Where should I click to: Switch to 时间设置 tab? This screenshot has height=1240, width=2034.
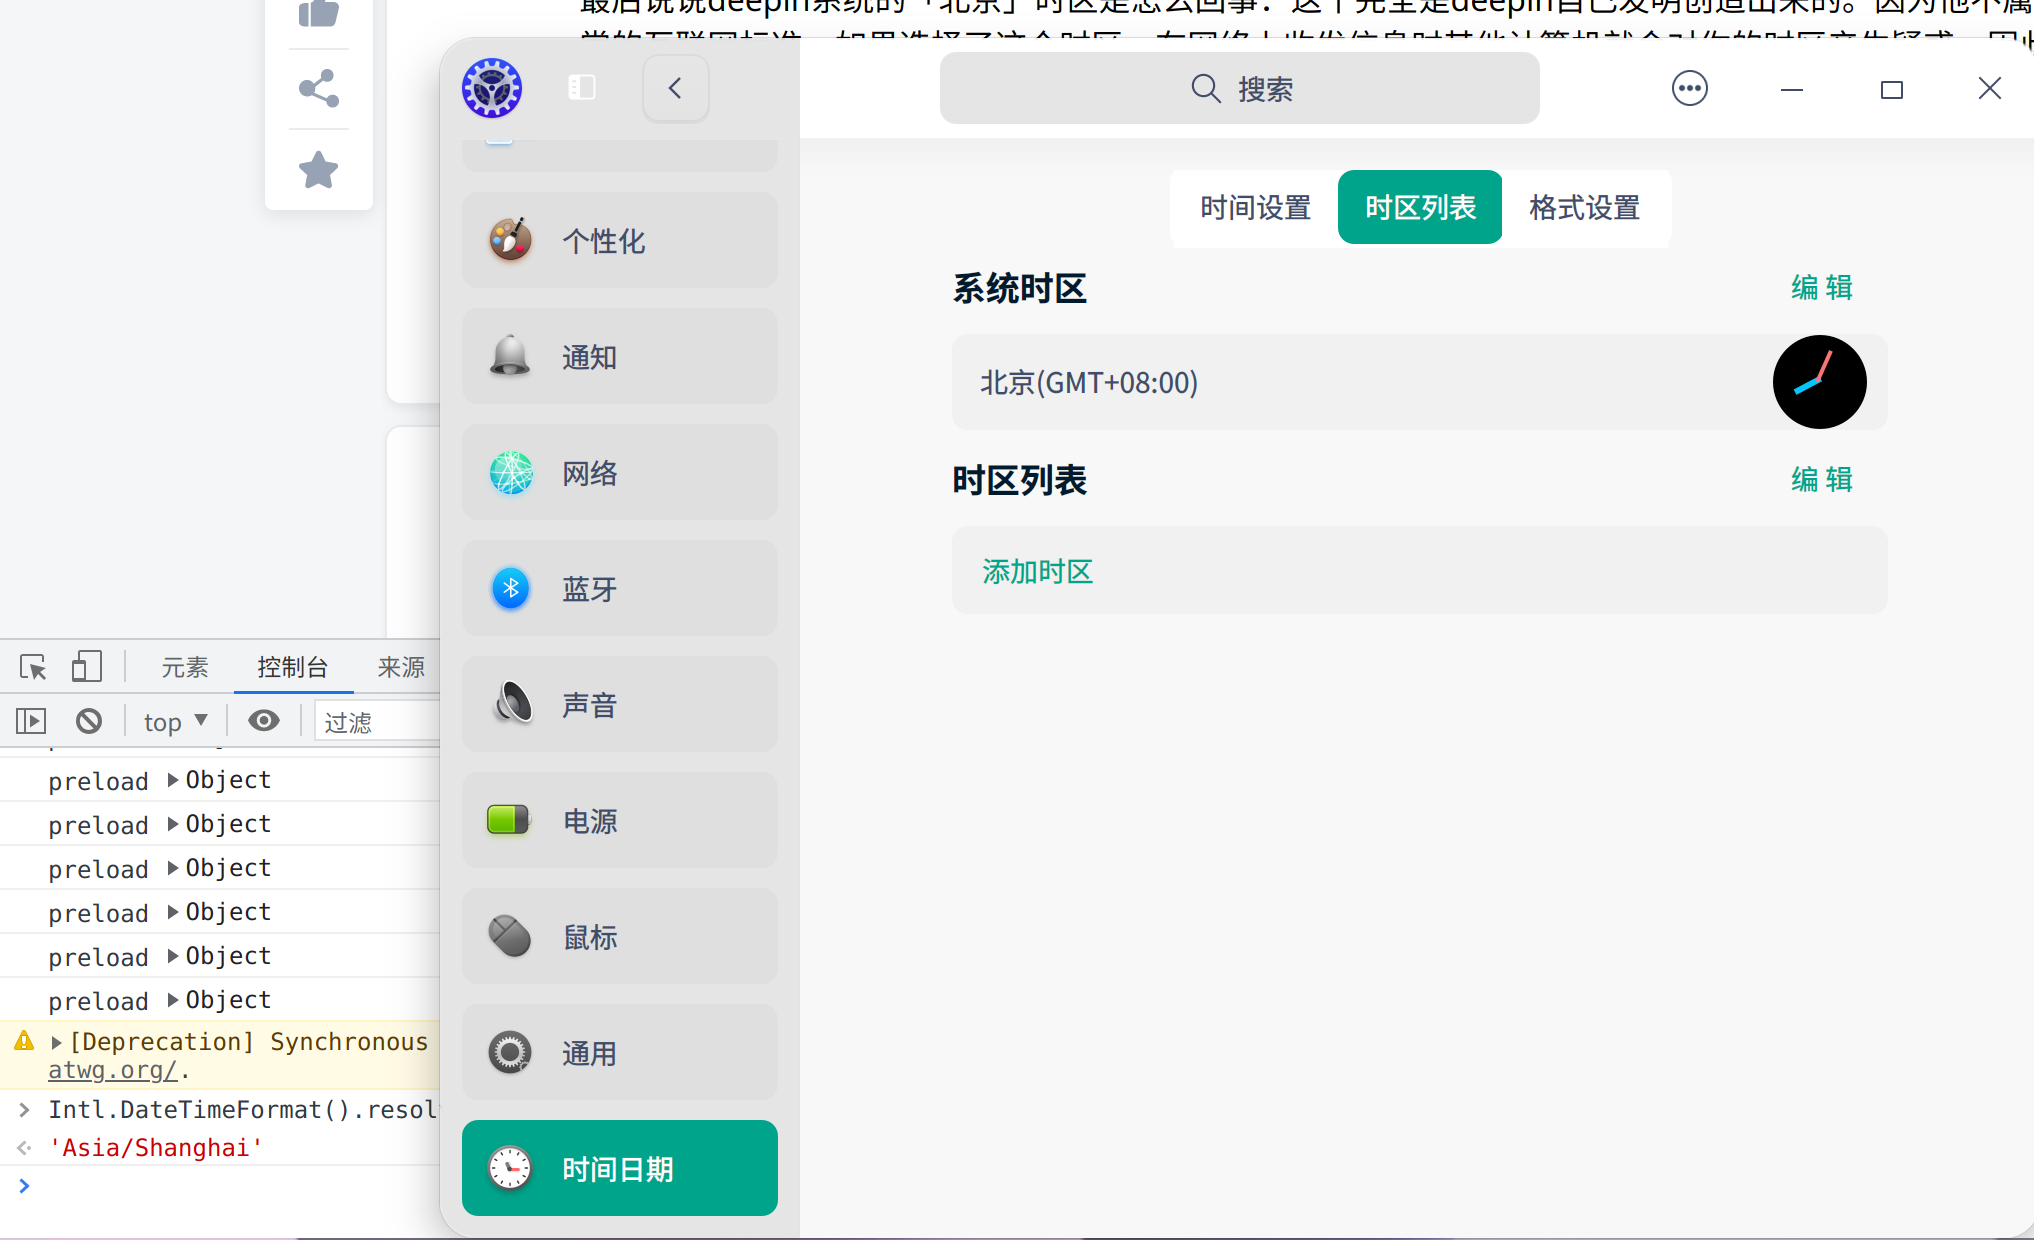click(x=1255, y=208)
